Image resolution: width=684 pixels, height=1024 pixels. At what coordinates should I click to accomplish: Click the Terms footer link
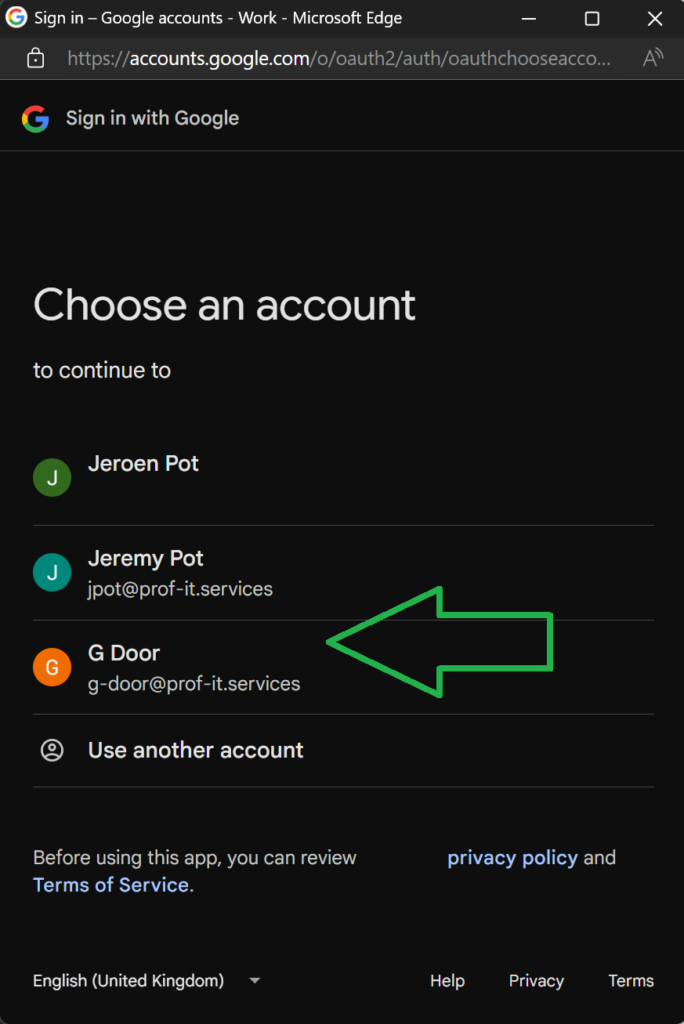coord(631,981)
